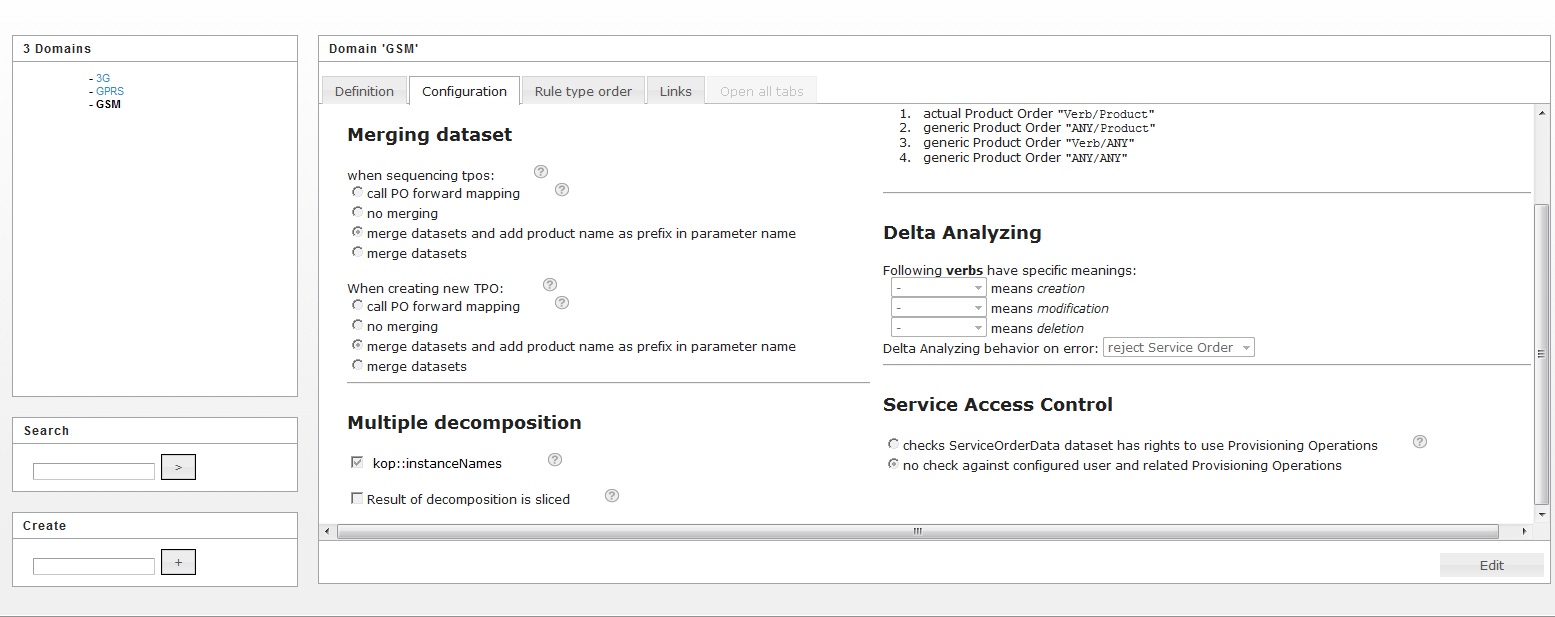Image resolution: width=1555 pixels, height=617 pixels.
Task: Open help for kop::instanceNames option
Action: (x=555, y=460)
